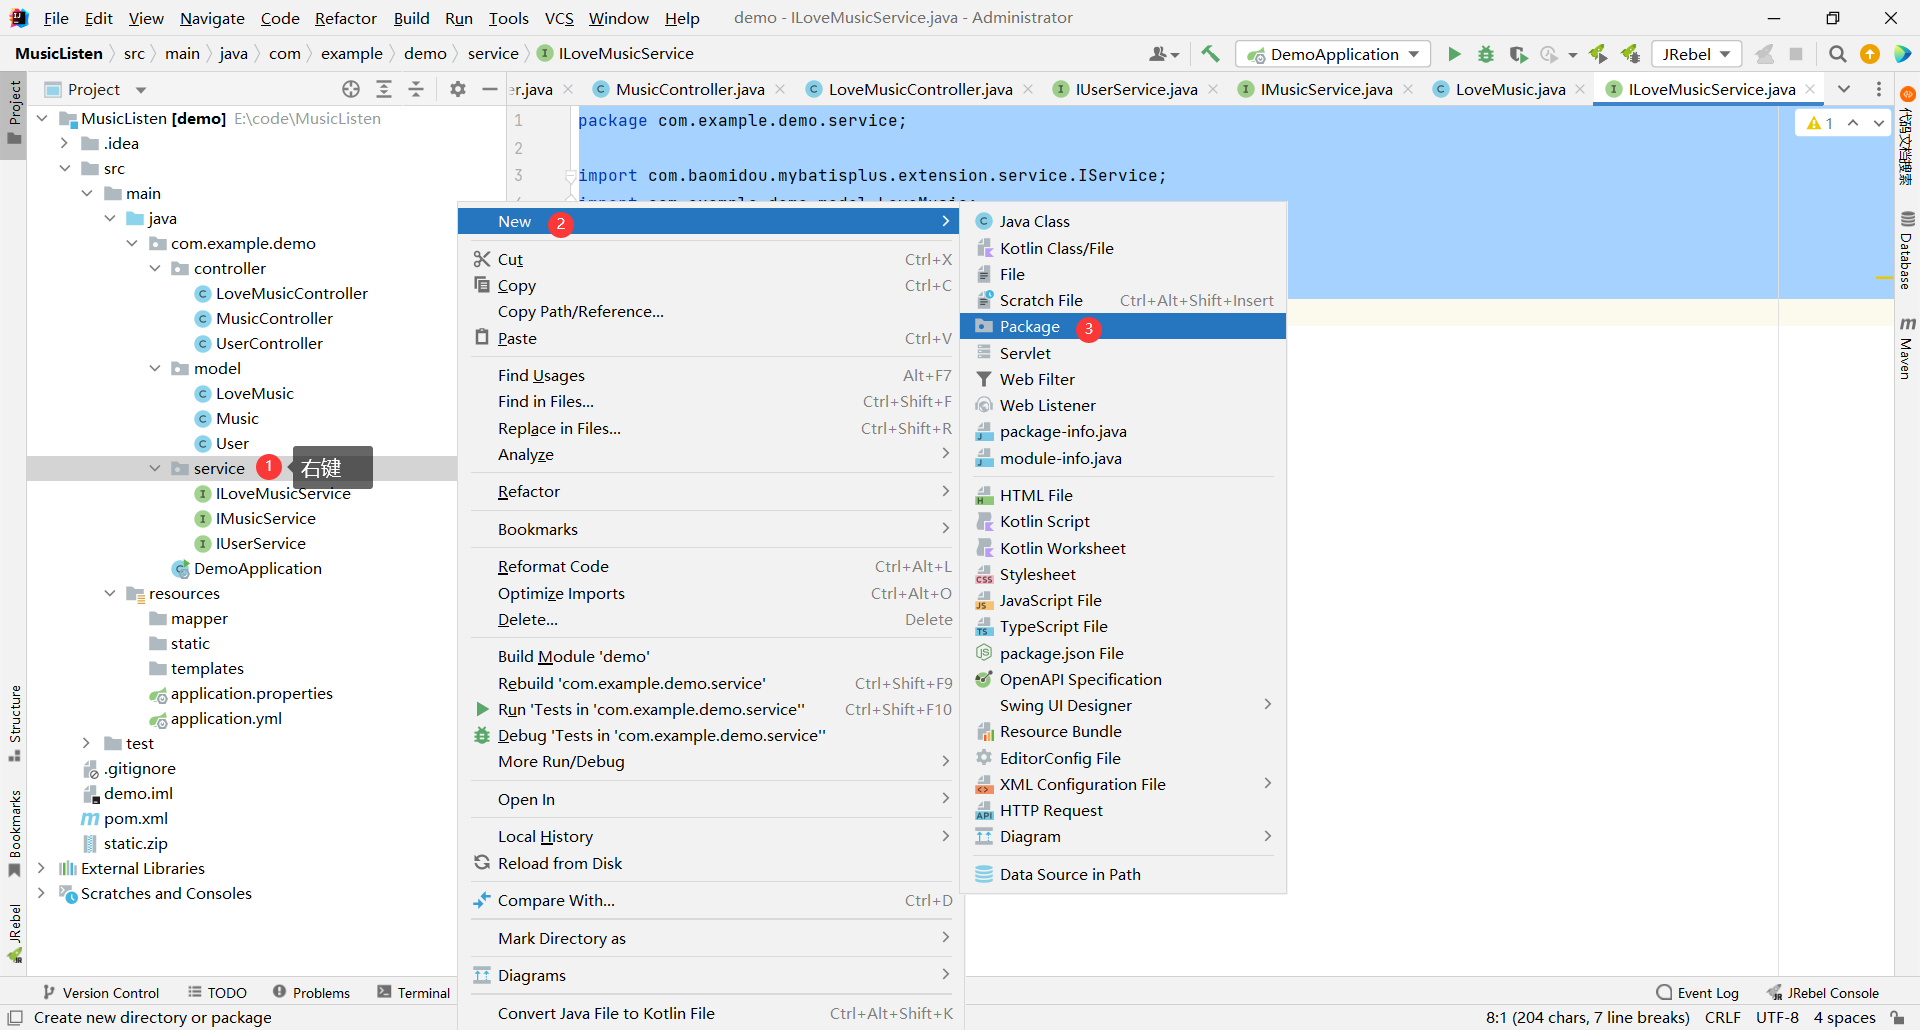Go to next highlighted error arrow
Image resolution: width=1920 pixels, height=1030 pixels.
pyautogui.click(x=1879, y=123)
